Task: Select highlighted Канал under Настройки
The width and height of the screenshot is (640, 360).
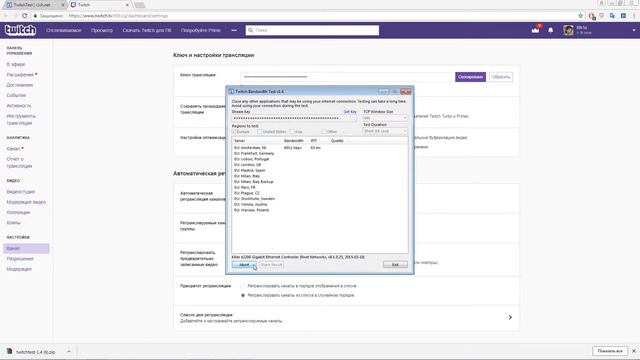Action: [x=27, y=248]
